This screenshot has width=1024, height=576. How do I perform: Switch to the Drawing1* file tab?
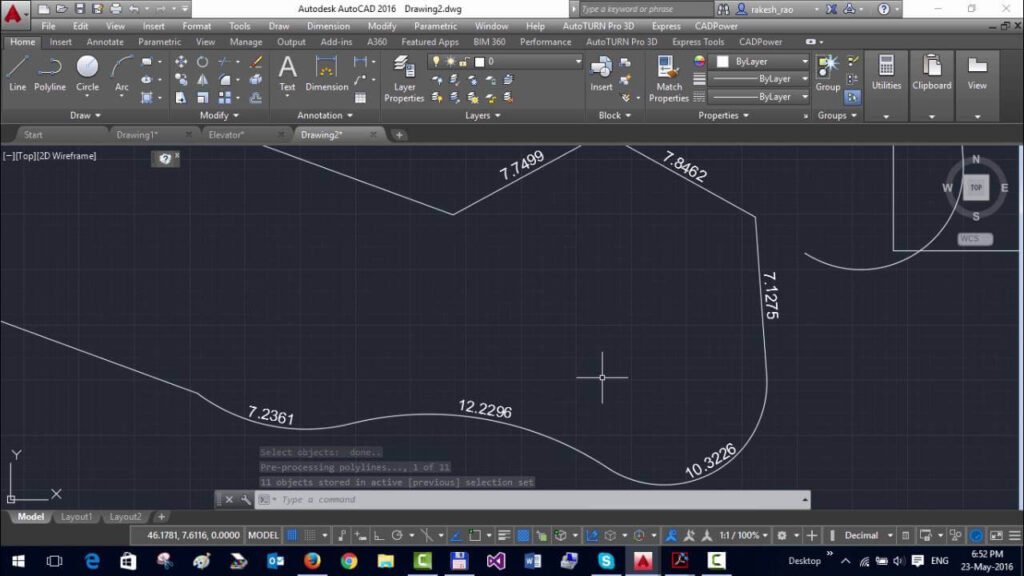(x=136, y=135)
